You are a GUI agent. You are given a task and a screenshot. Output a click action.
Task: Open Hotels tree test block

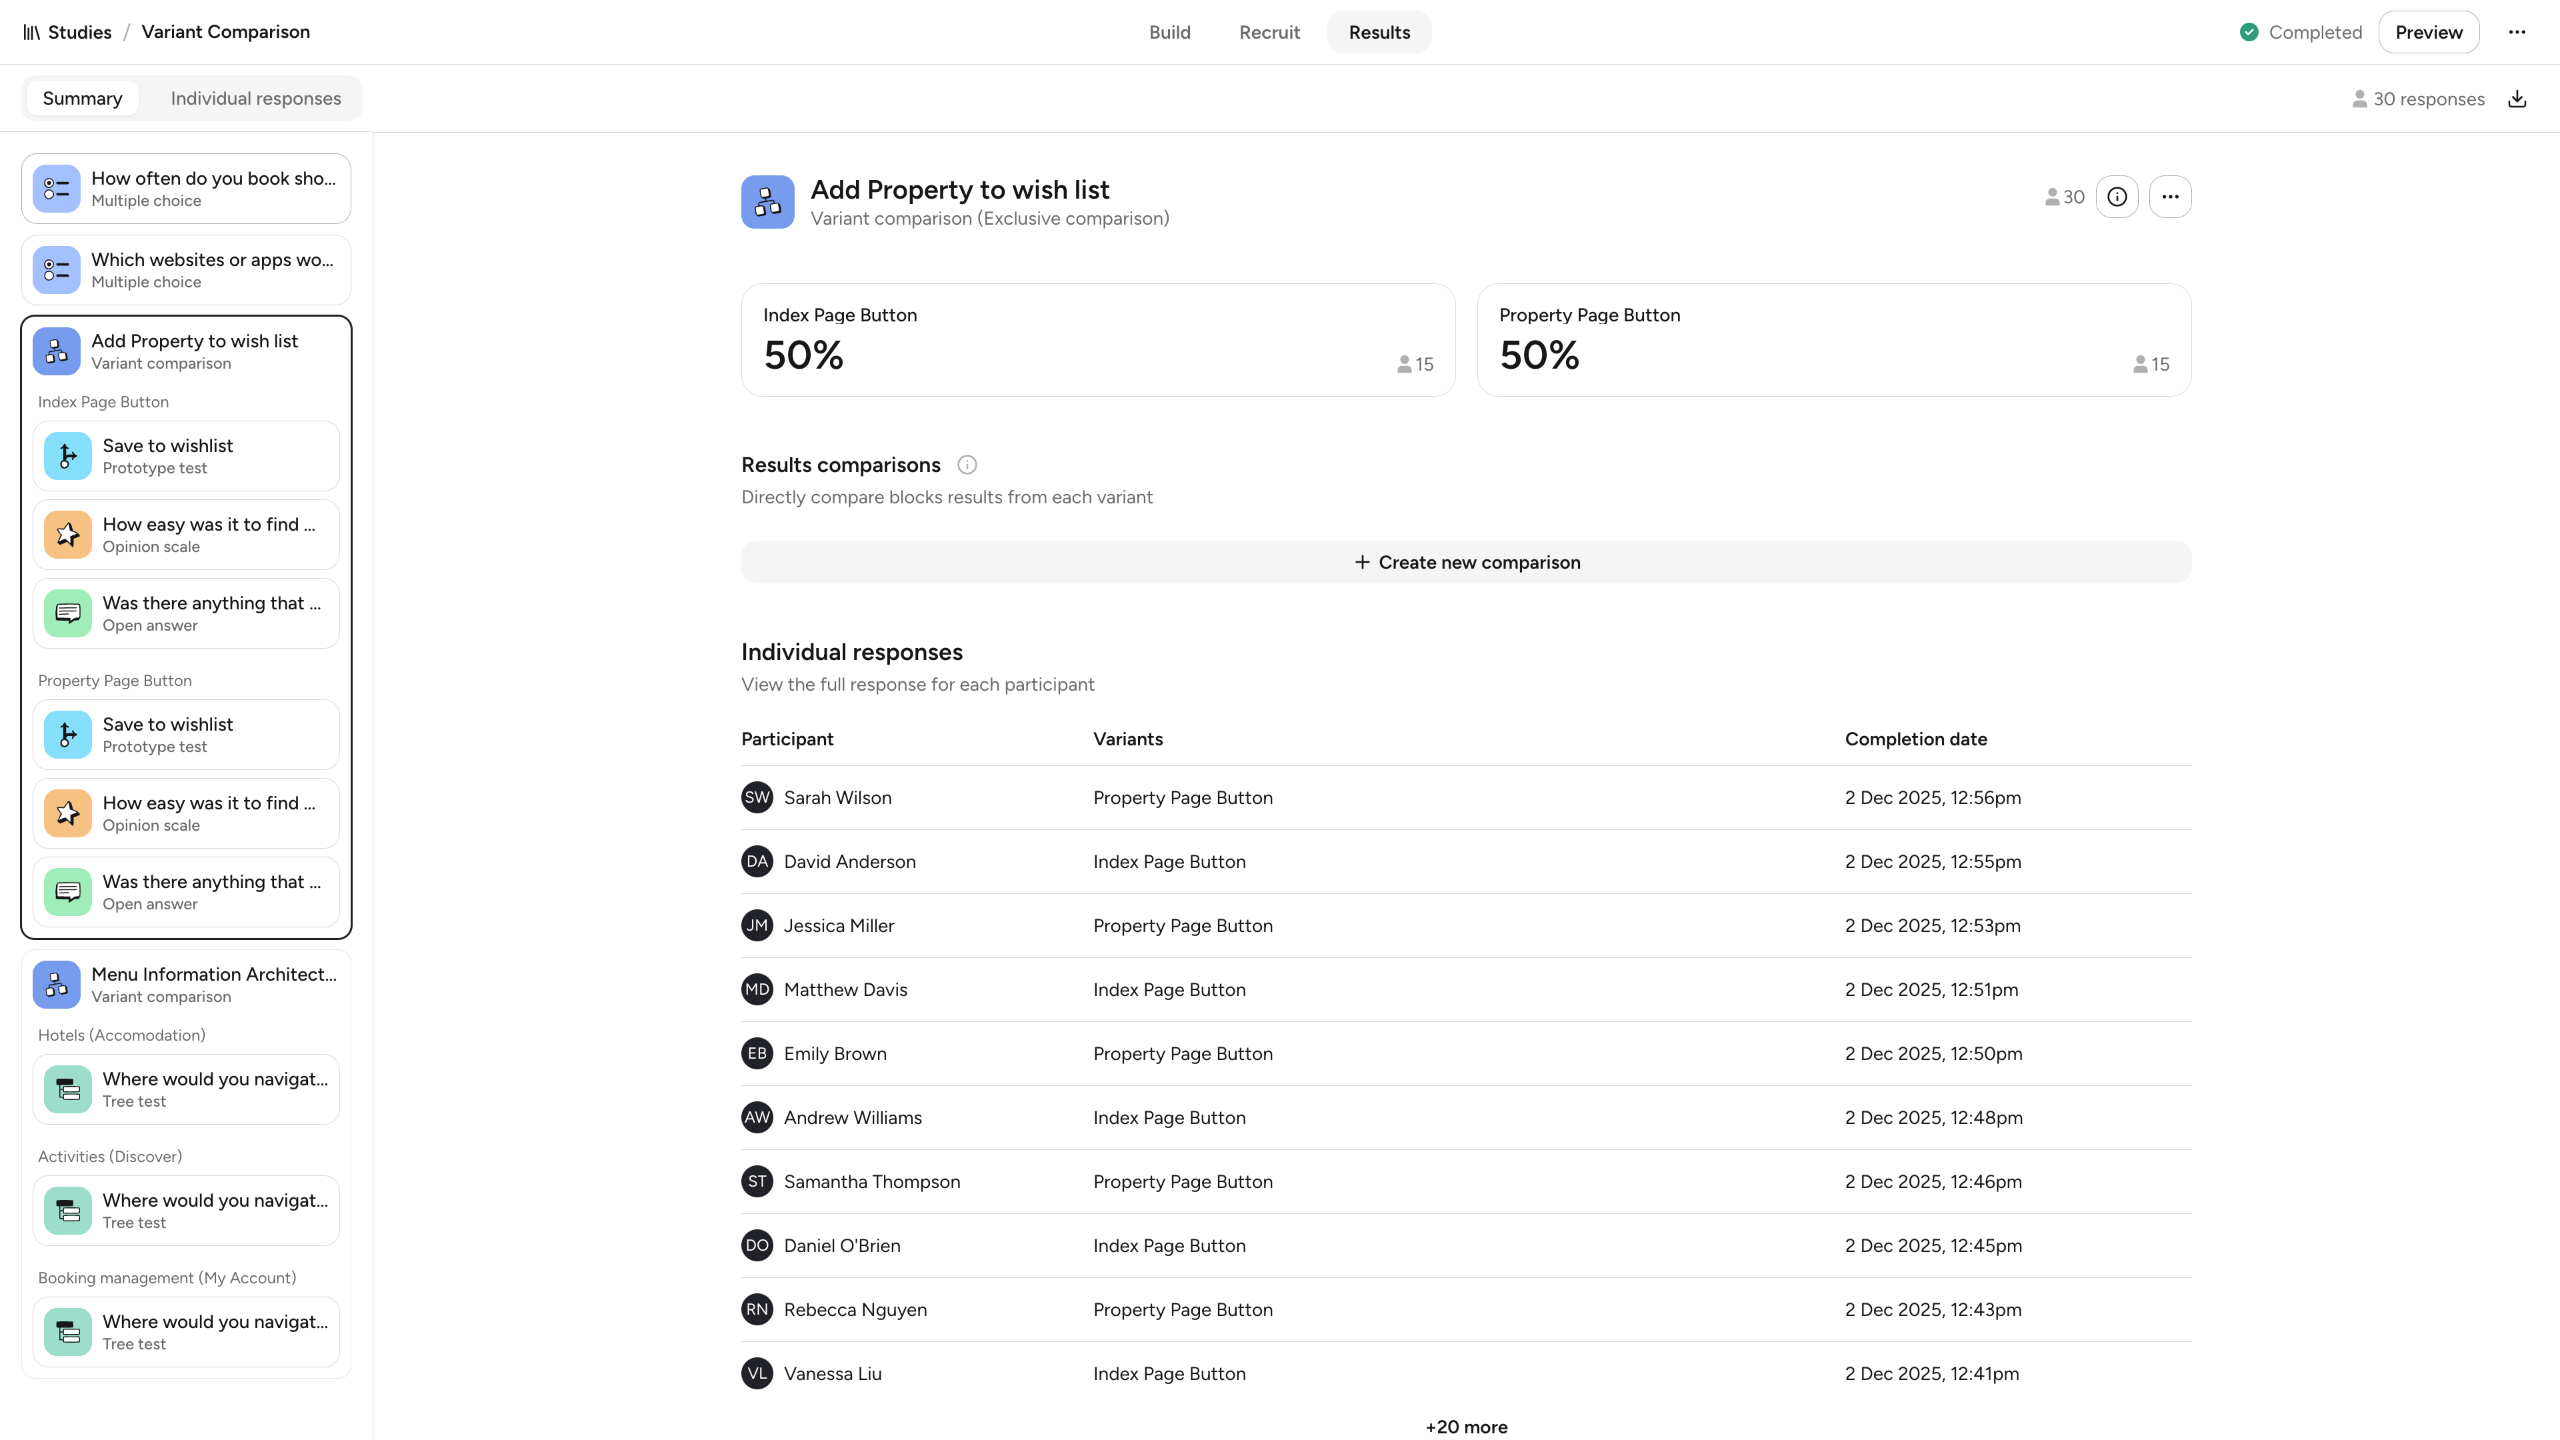[186, 1089]
